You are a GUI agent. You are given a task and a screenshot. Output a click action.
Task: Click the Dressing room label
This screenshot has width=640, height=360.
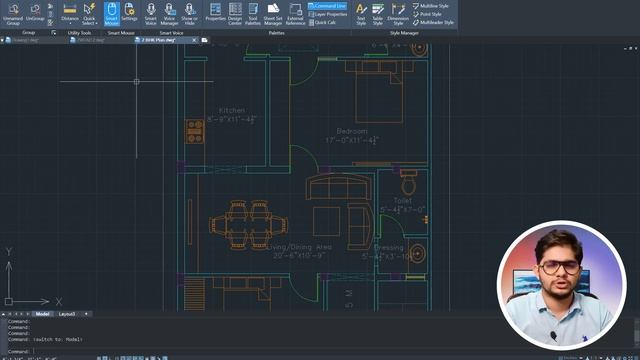(389, 247)
